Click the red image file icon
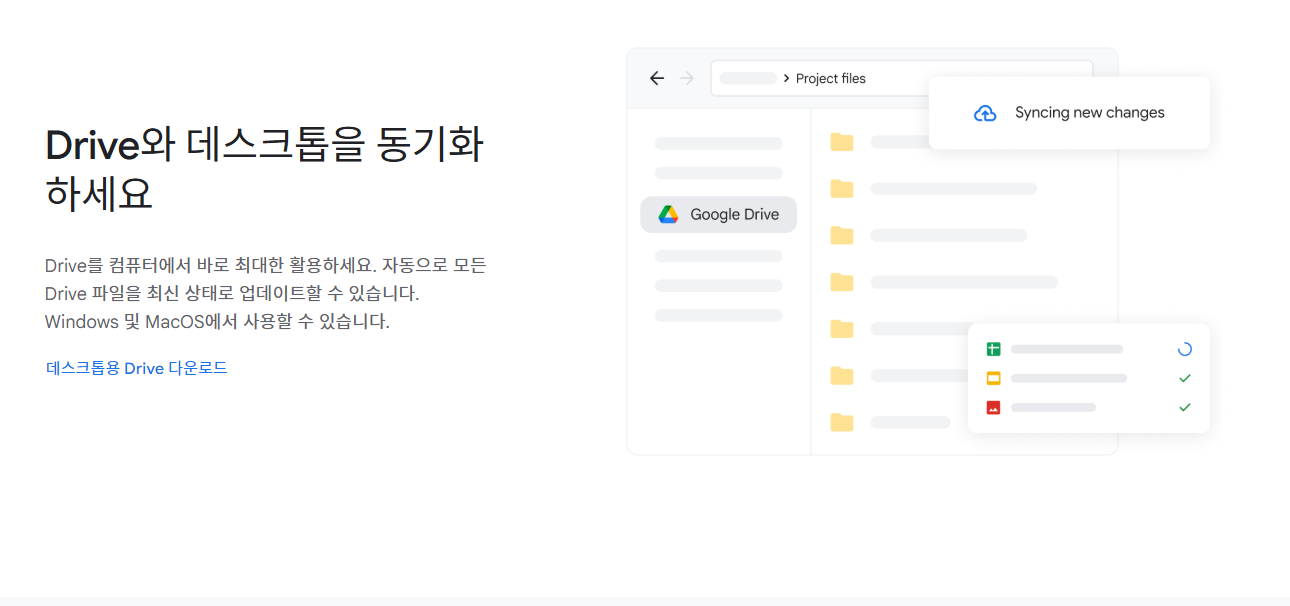The height and width of the screenshot is (606, 1290). coord(993,407)
